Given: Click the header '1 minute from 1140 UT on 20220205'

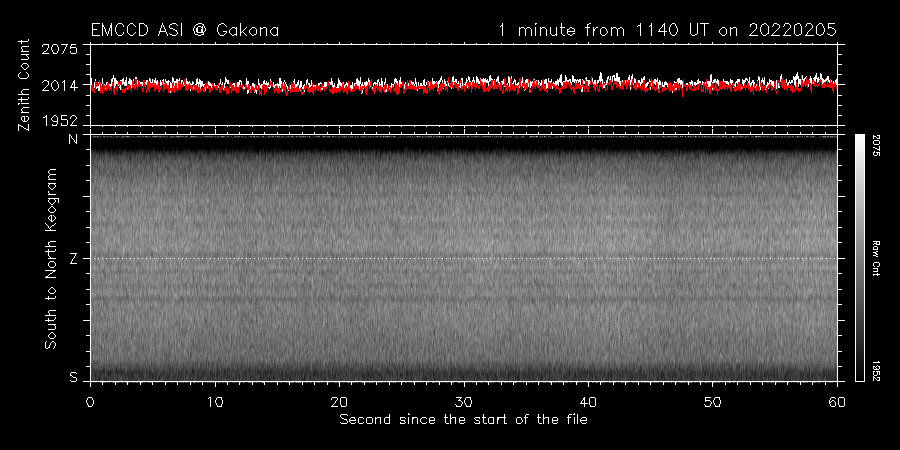Looking at the screenshot, I should [x=667, y=30].
